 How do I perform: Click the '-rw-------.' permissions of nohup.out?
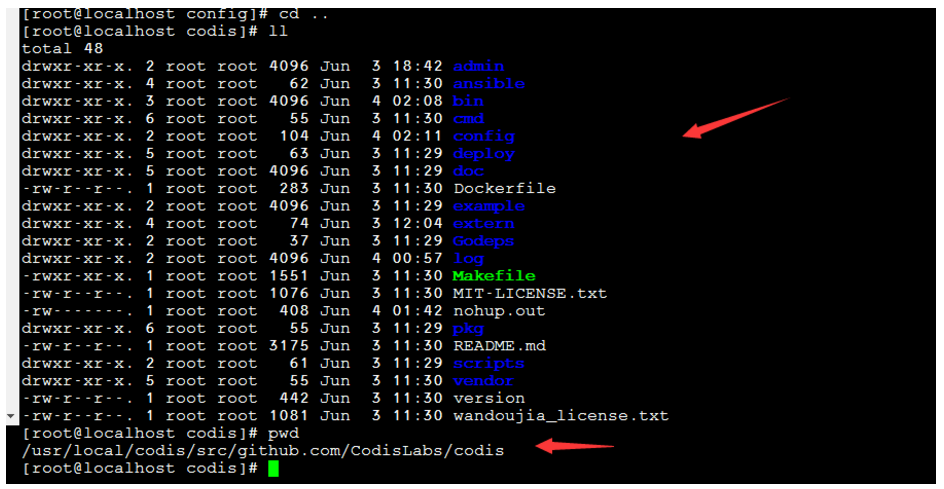tap(78, 311)
